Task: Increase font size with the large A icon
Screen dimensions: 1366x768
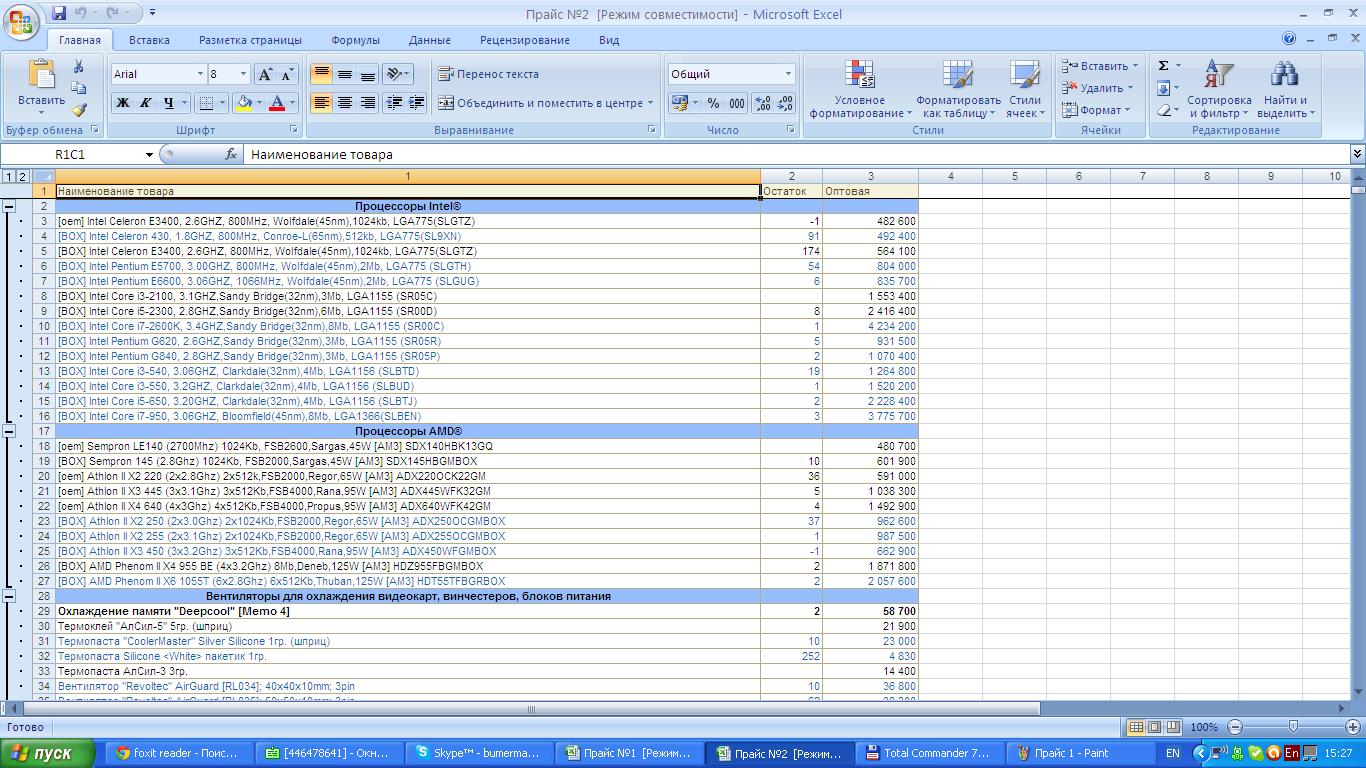Action: [x=265, y=74]
